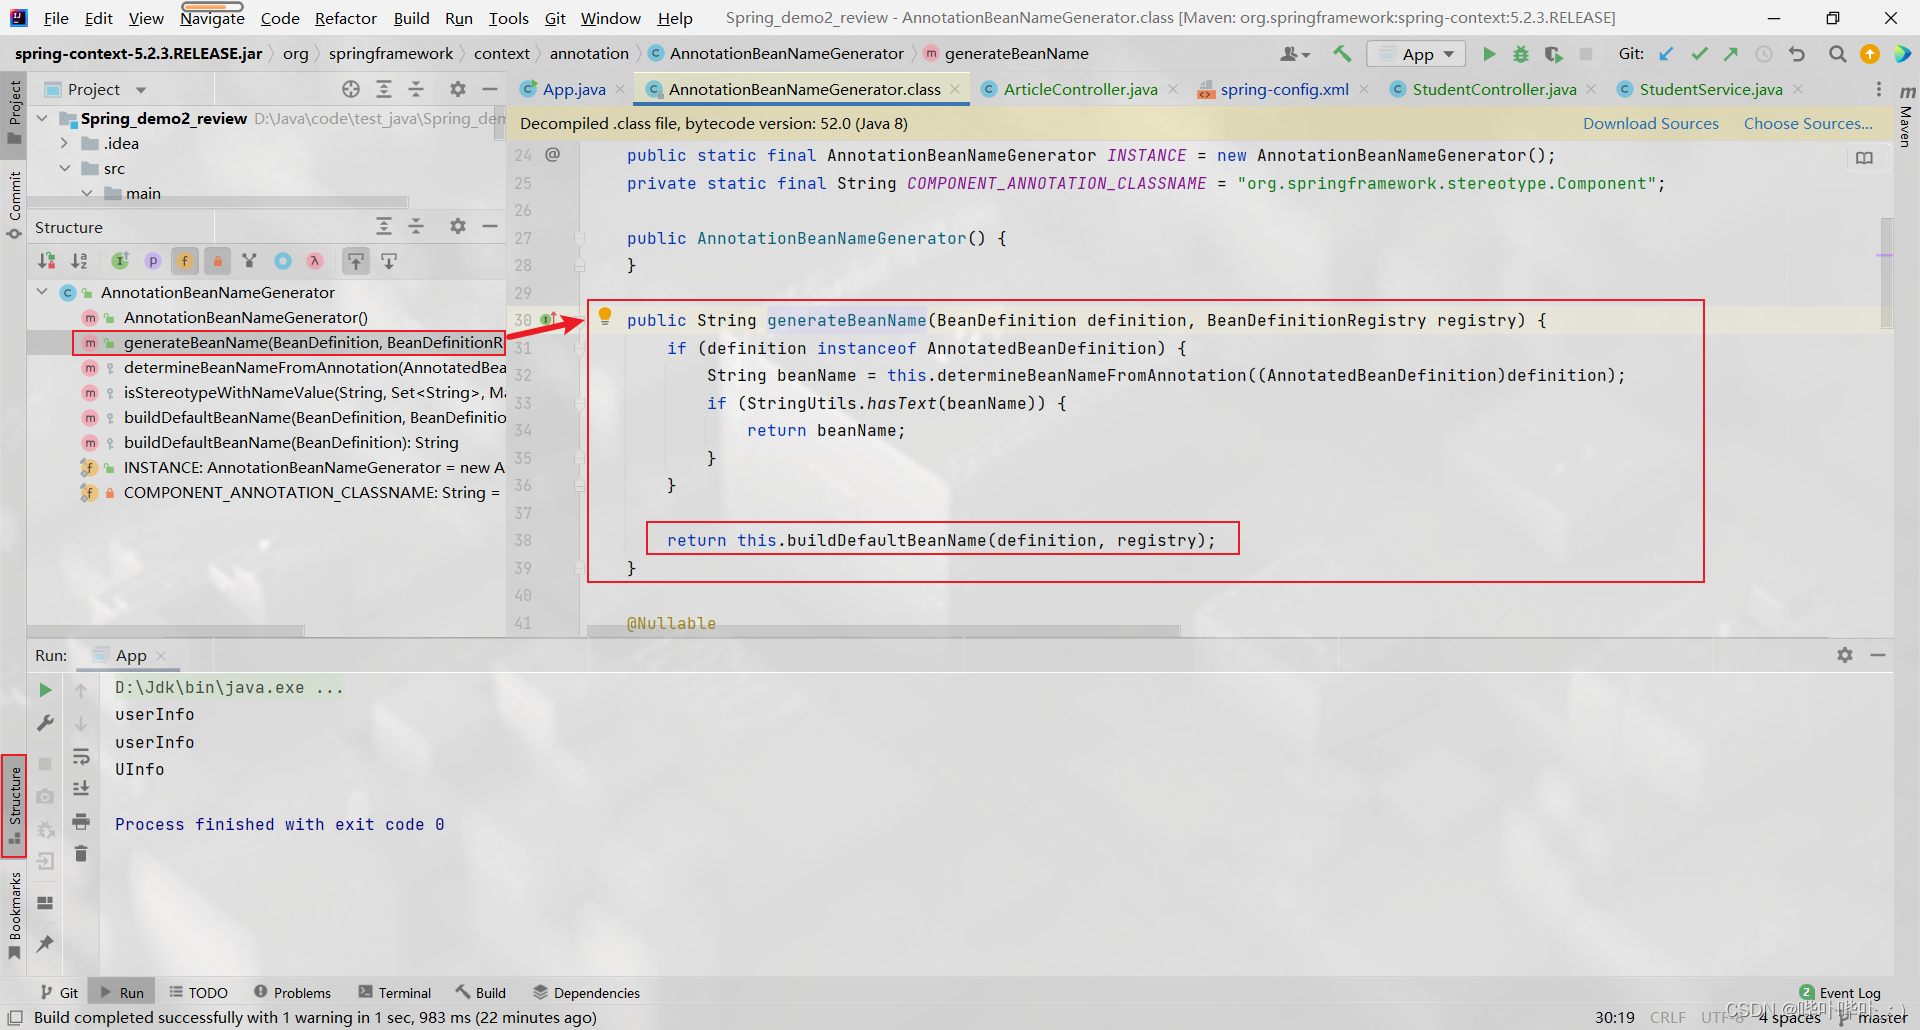Viewport: 1920px width, 1030px height.
Task: Expand the .idea folder
Action: pos(65,143)
